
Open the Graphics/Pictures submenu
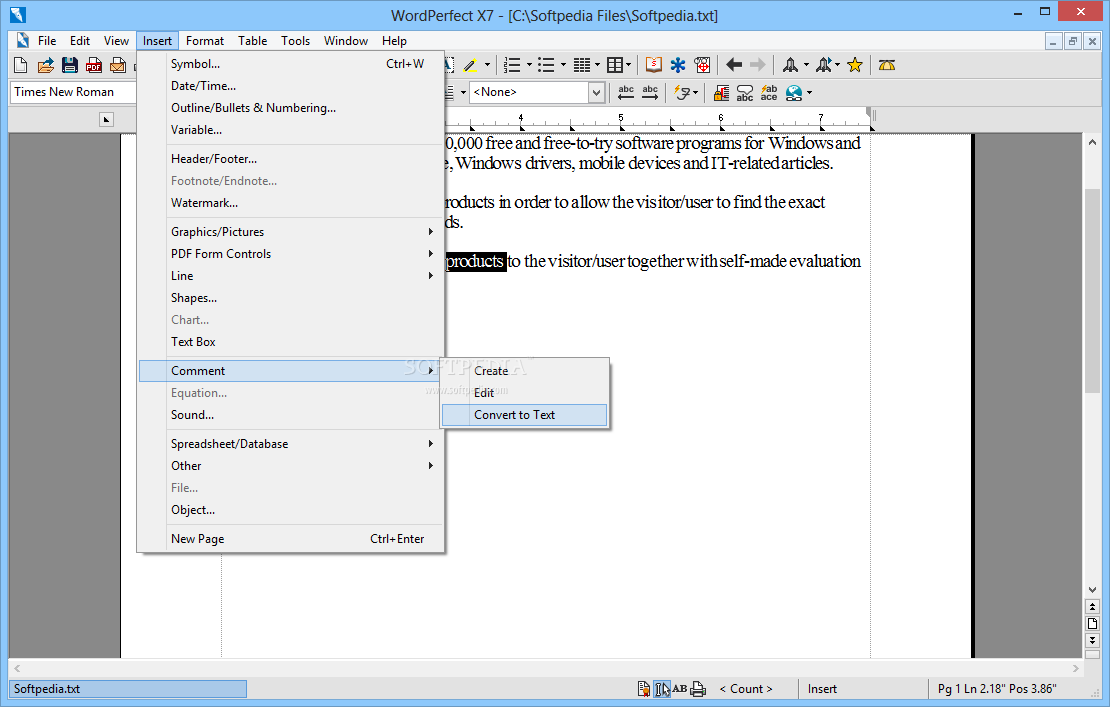291,231
